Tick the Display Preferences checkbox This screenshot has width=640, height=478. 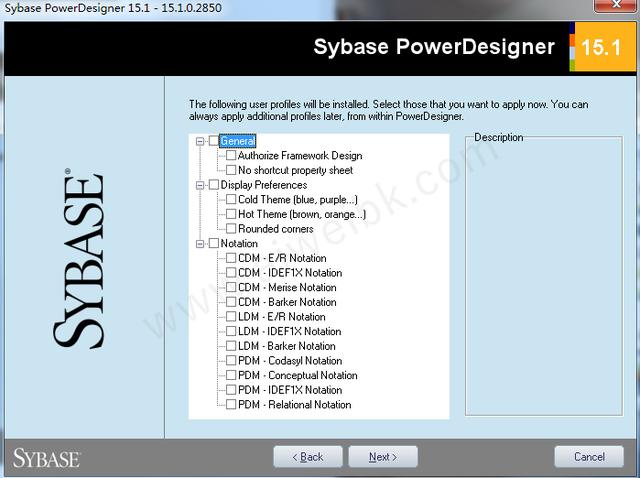(x=214, y=185)
